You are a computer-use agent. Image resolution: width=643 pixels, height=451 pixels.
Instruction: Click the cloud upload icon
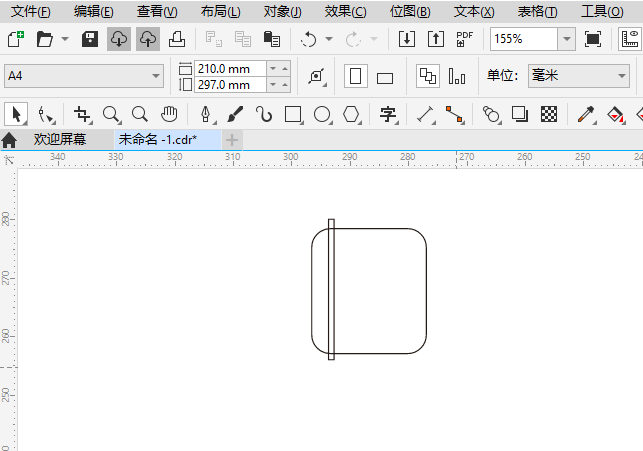click(x=148, y=39)
